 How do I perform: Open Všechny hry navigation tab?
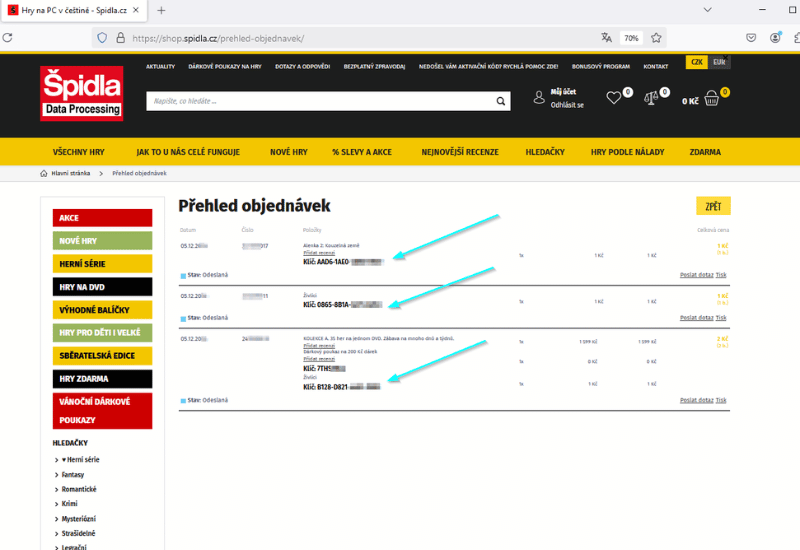click(79, 152)
